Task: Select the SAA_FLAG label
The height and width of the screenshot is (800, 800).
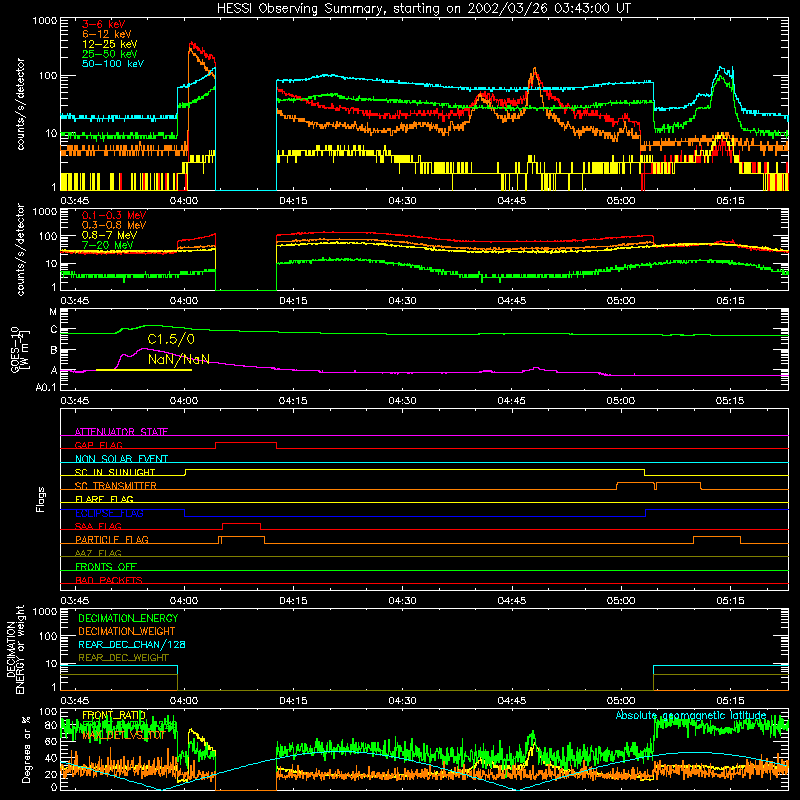Action: 98,526
